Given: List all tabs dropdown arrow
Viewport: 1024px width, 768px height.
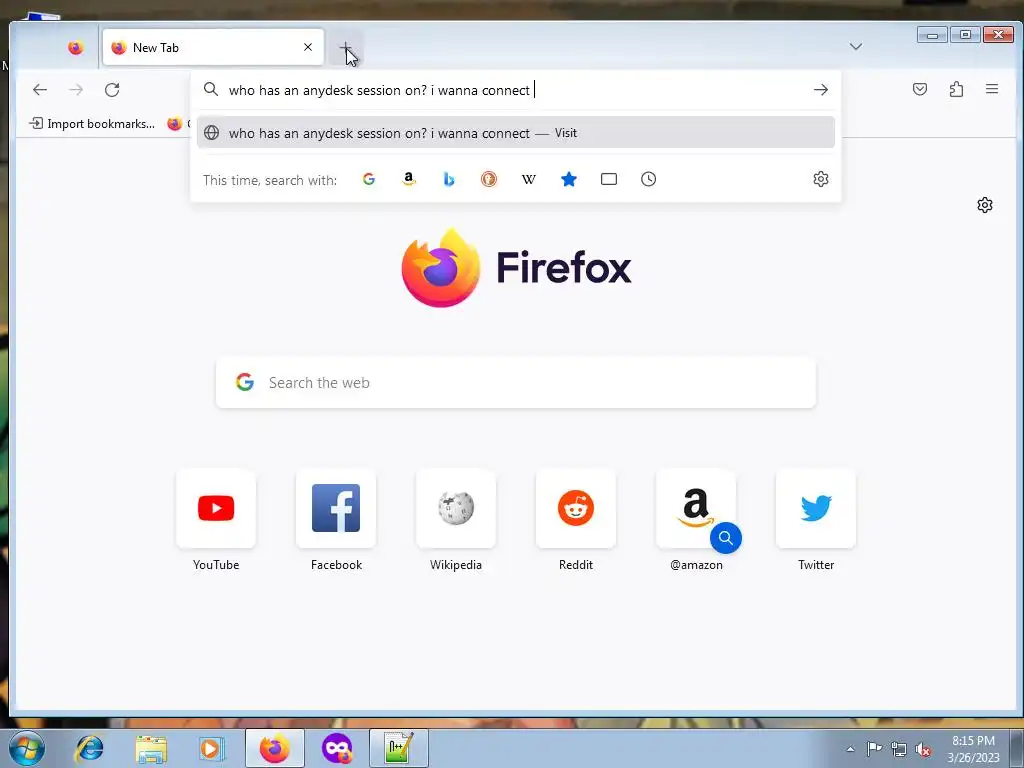Looking at the screenshot, I should pyautogui.click(x=856, y=46).
